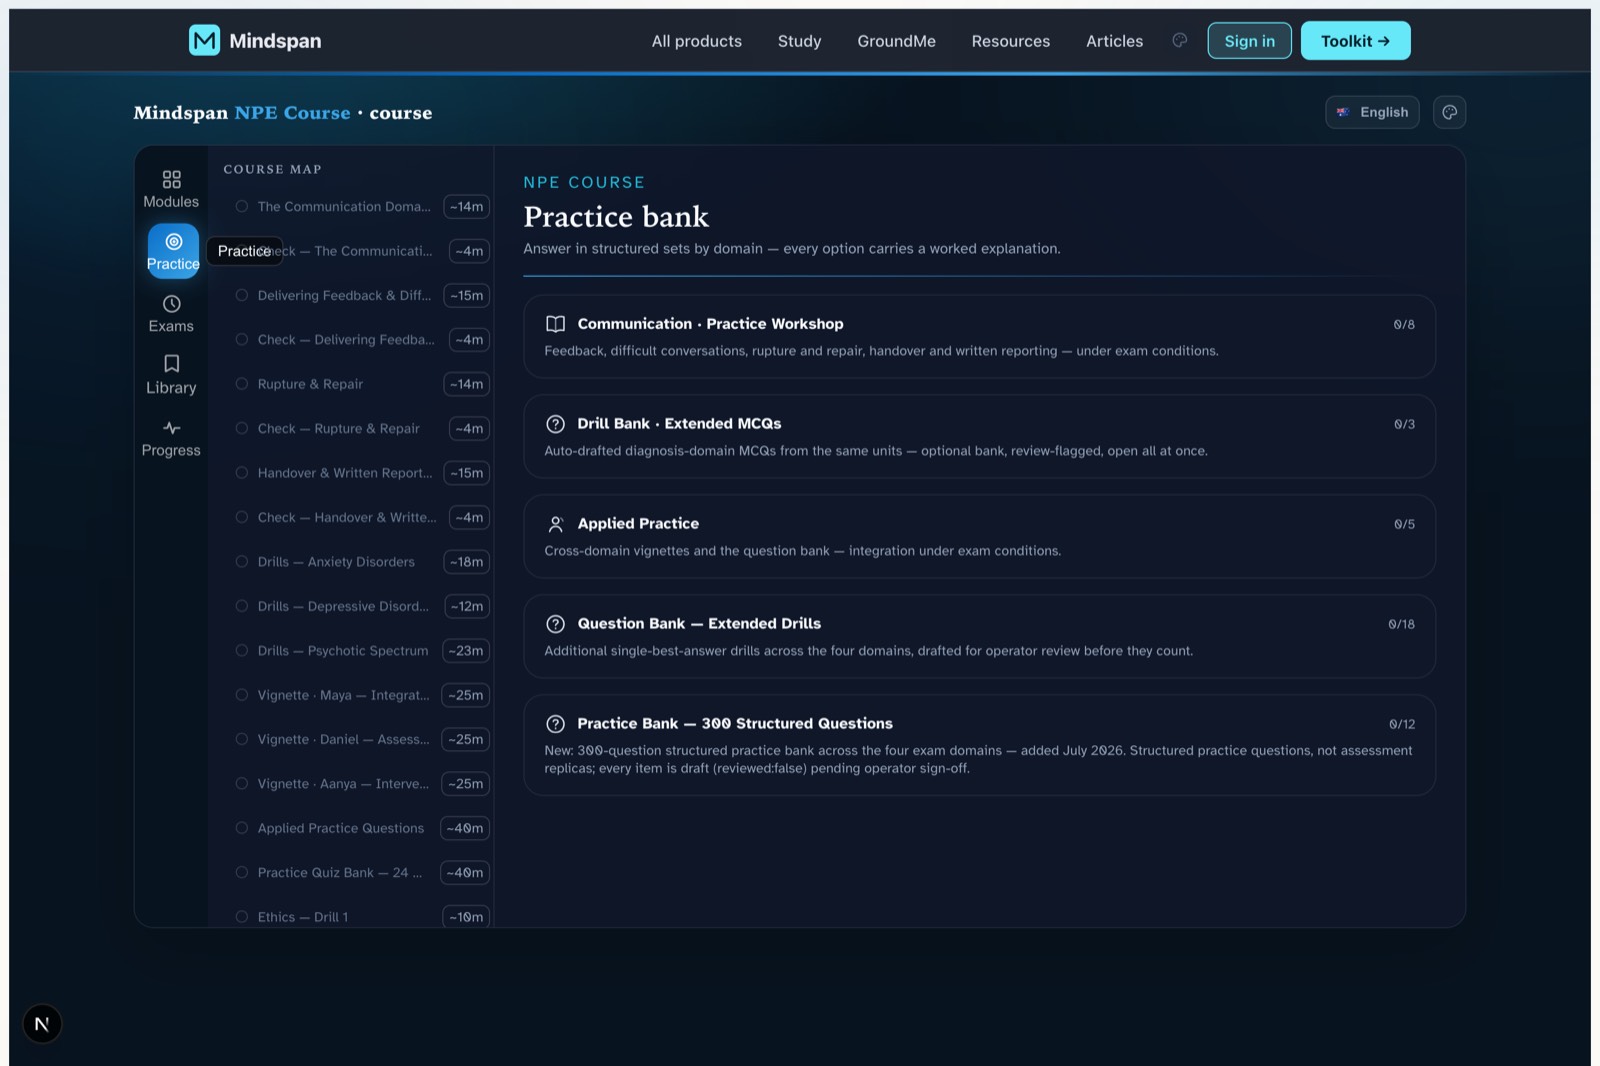Click question icon on Practice Bank 300 card

pos(556,724)
